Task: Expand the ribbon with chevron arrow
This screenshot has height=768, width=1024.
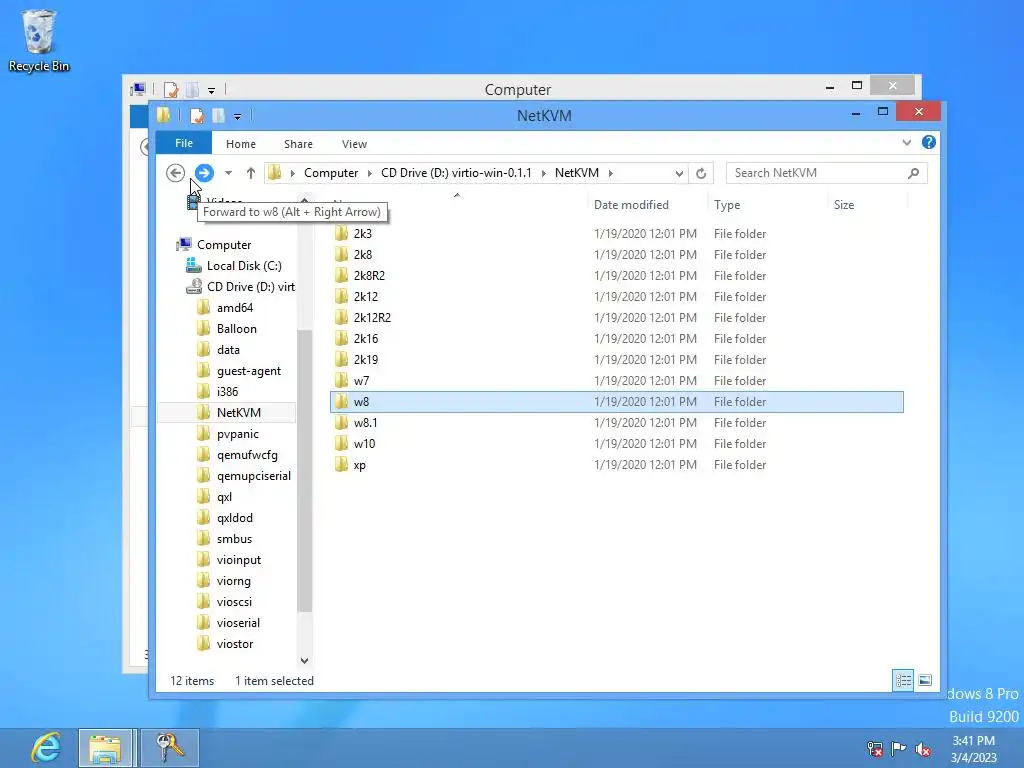Action: point(906,142)
